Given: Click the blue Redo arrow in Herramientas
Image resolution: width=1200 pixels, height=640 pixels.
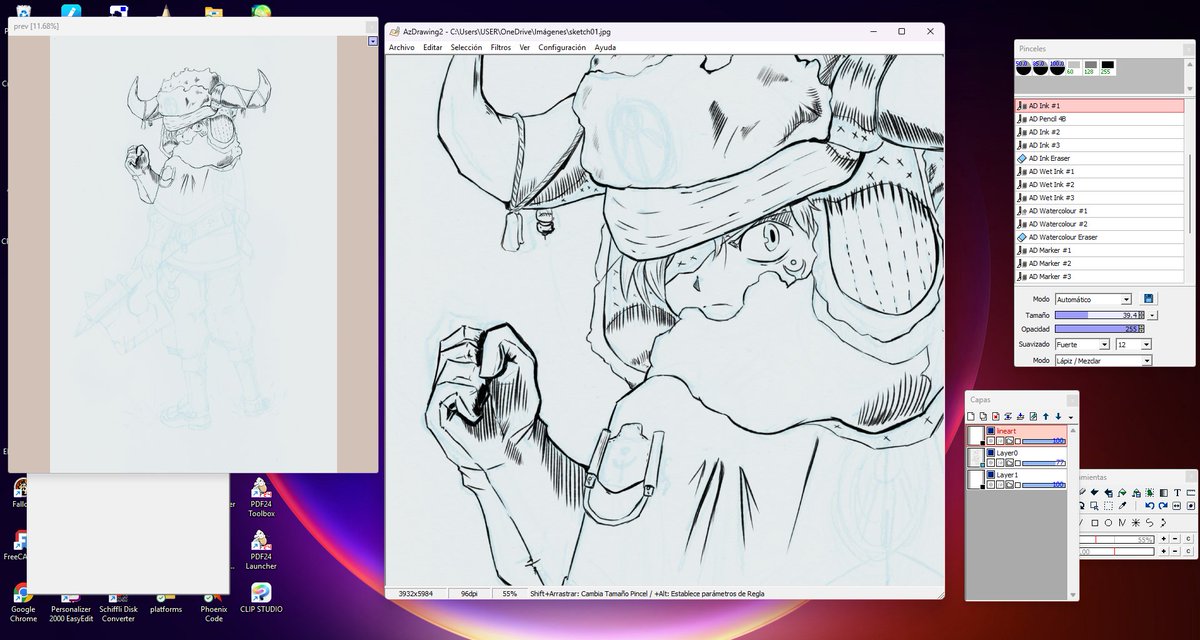Looking at the screenshot, I should coord(1163,506).
